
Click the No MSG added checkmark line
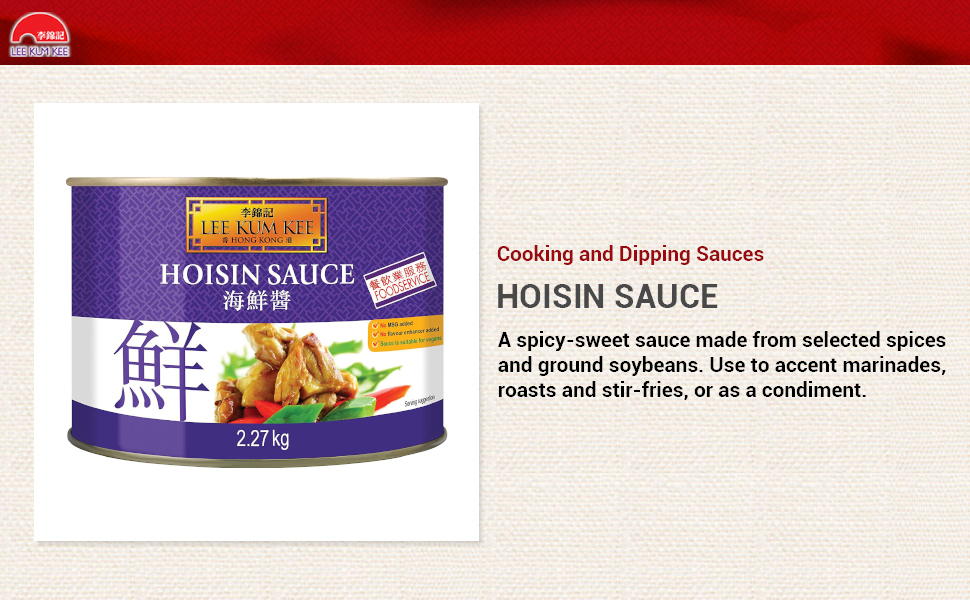(392, 324)
